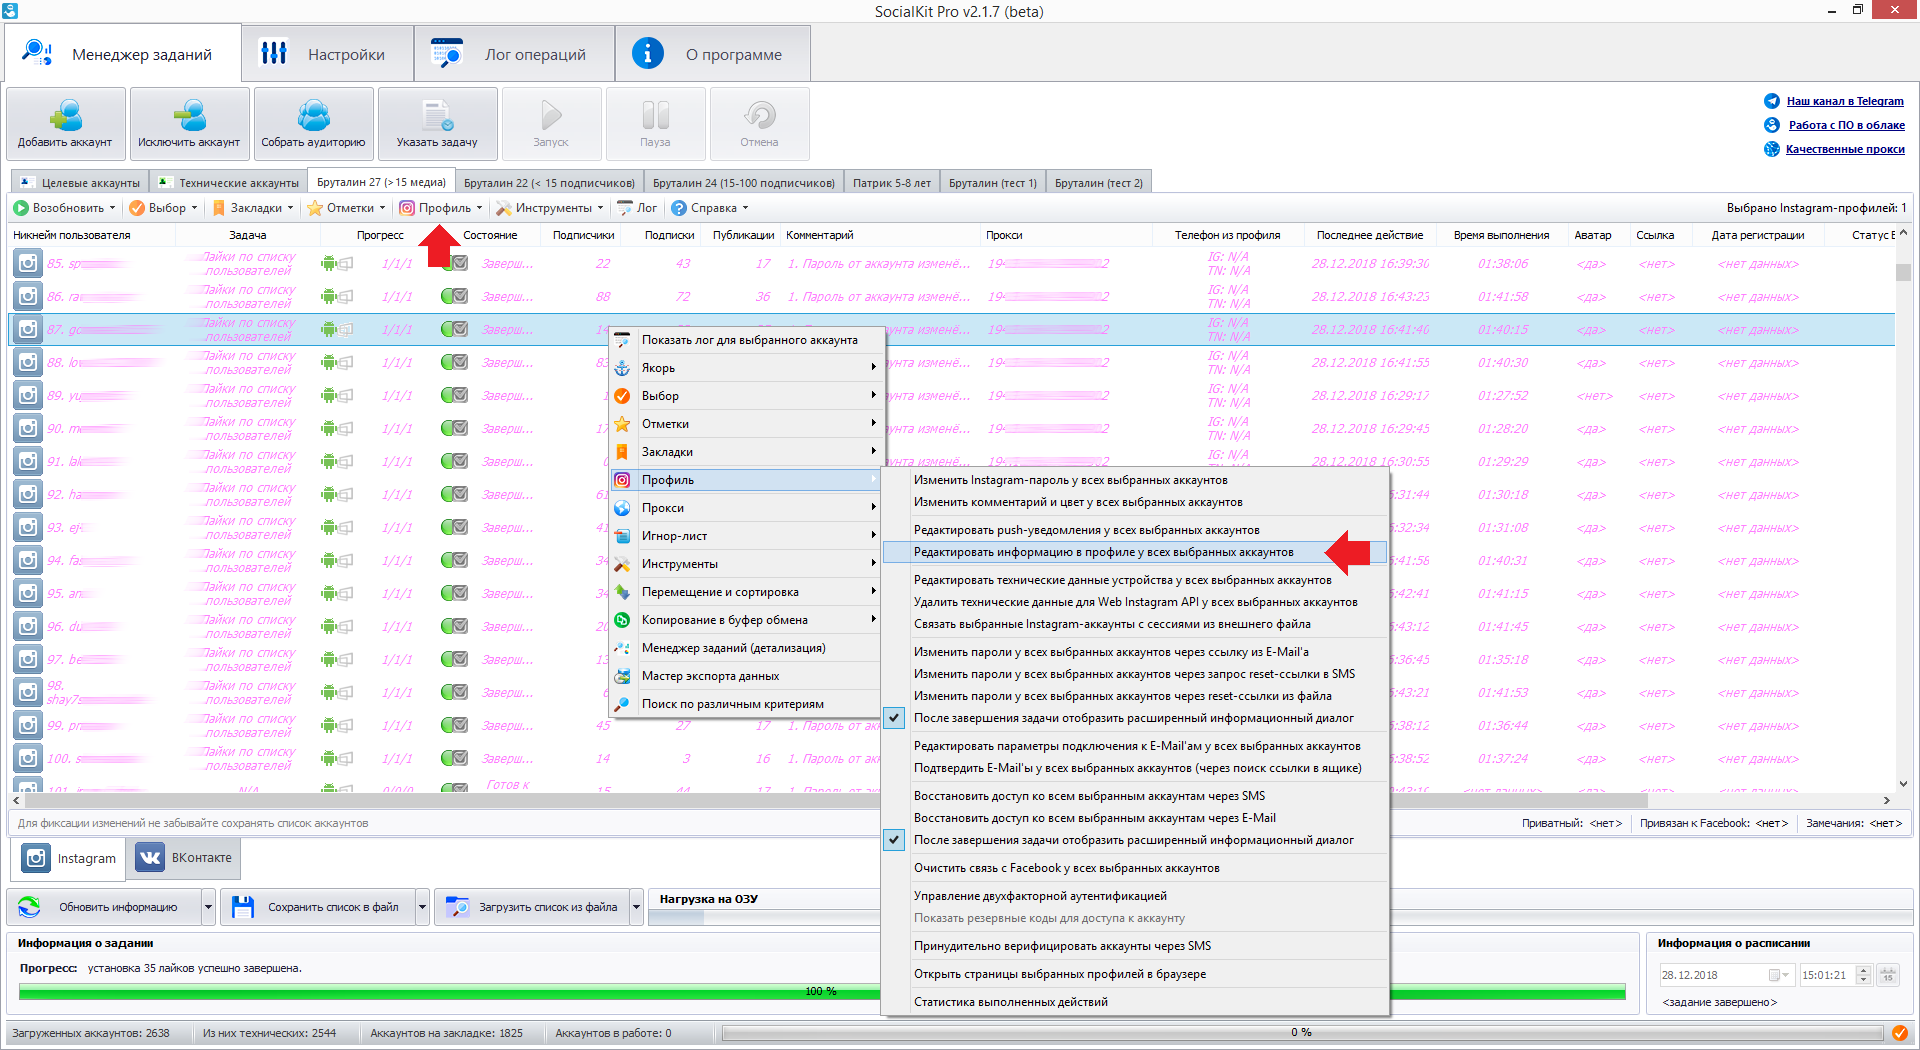This screenshot has width=1920, height=1050.
Task: Toggle state switch in account row 86
Action: [x=455, y=297]
